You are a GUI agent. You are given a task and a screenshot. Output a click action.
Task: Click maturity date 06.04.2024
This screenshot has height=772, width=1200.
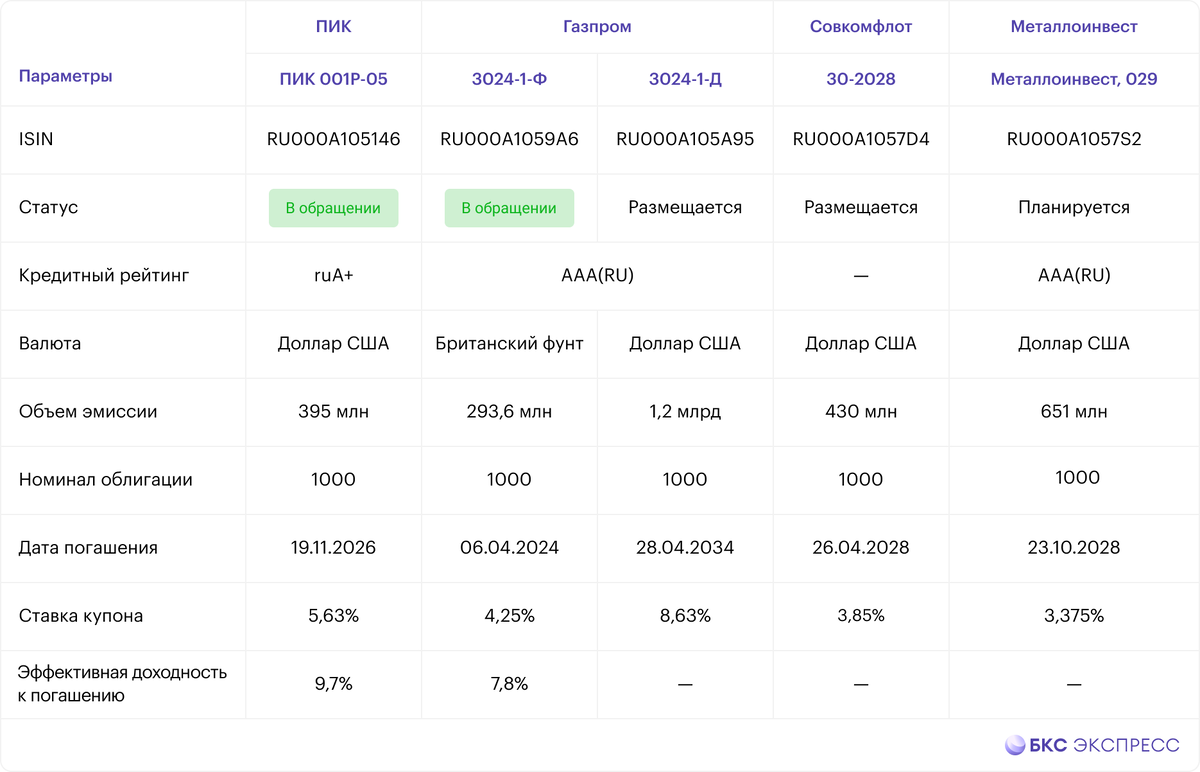point(509,548)
